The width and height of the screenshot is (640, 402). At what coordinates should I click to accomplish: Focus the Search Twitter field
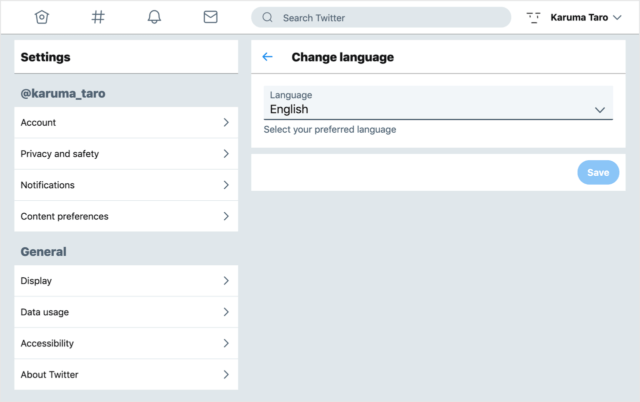point(381,18)
